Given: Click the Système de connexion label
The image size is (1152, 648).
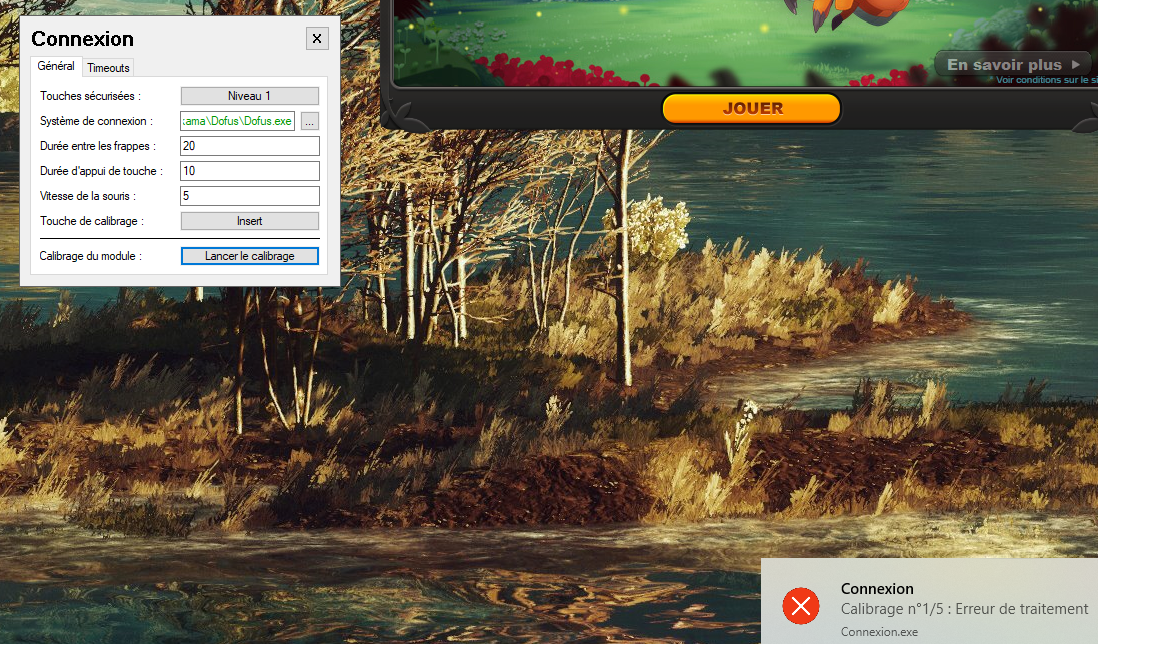Looking at the screenshot, I should pyautogui.click(x=96, y=121).
